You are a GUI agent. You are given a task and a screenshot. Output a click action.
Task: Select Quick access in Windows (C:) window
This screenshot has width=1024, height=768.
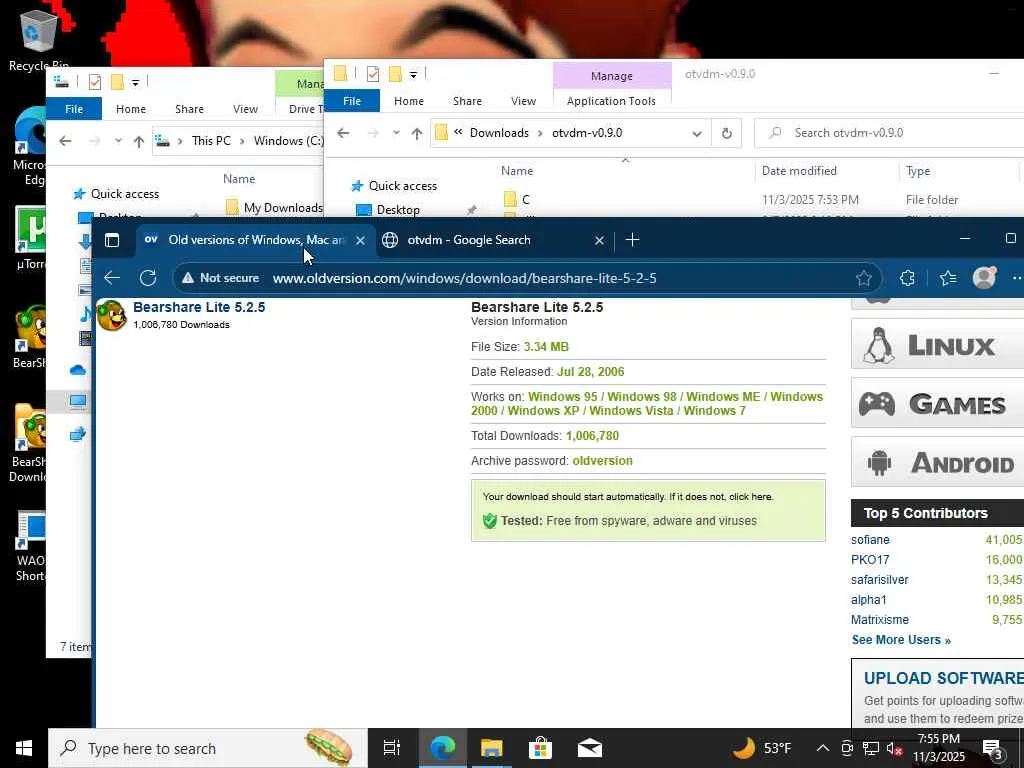tap(125, 194)
